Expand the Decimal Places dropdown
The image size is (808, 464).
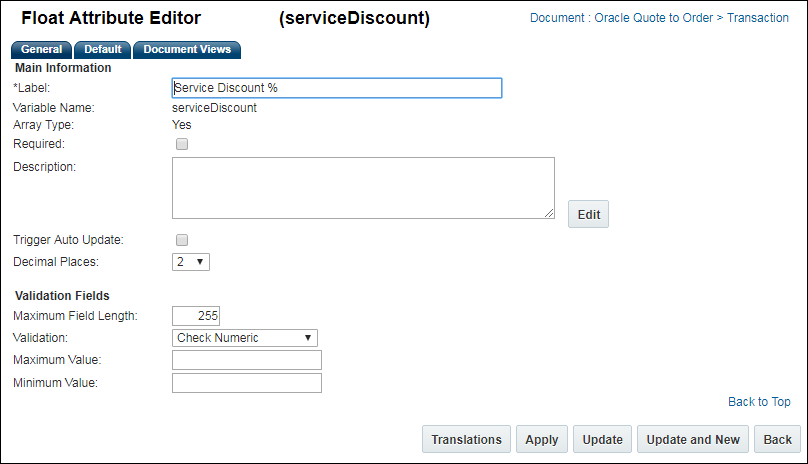191,262
